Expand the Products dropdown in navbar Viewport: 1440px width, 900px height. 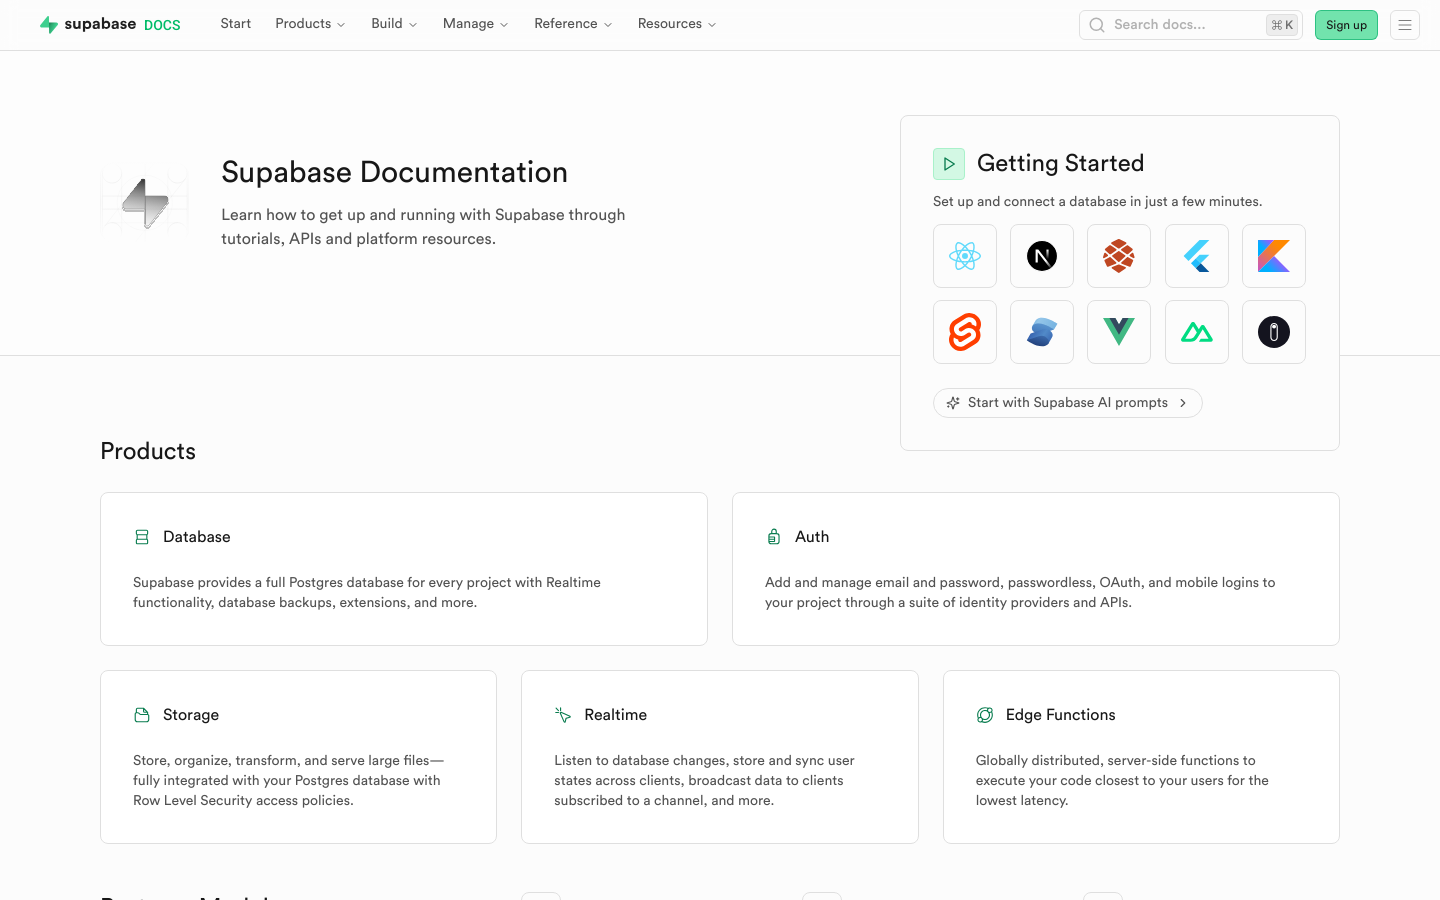[x=310, y=24]
